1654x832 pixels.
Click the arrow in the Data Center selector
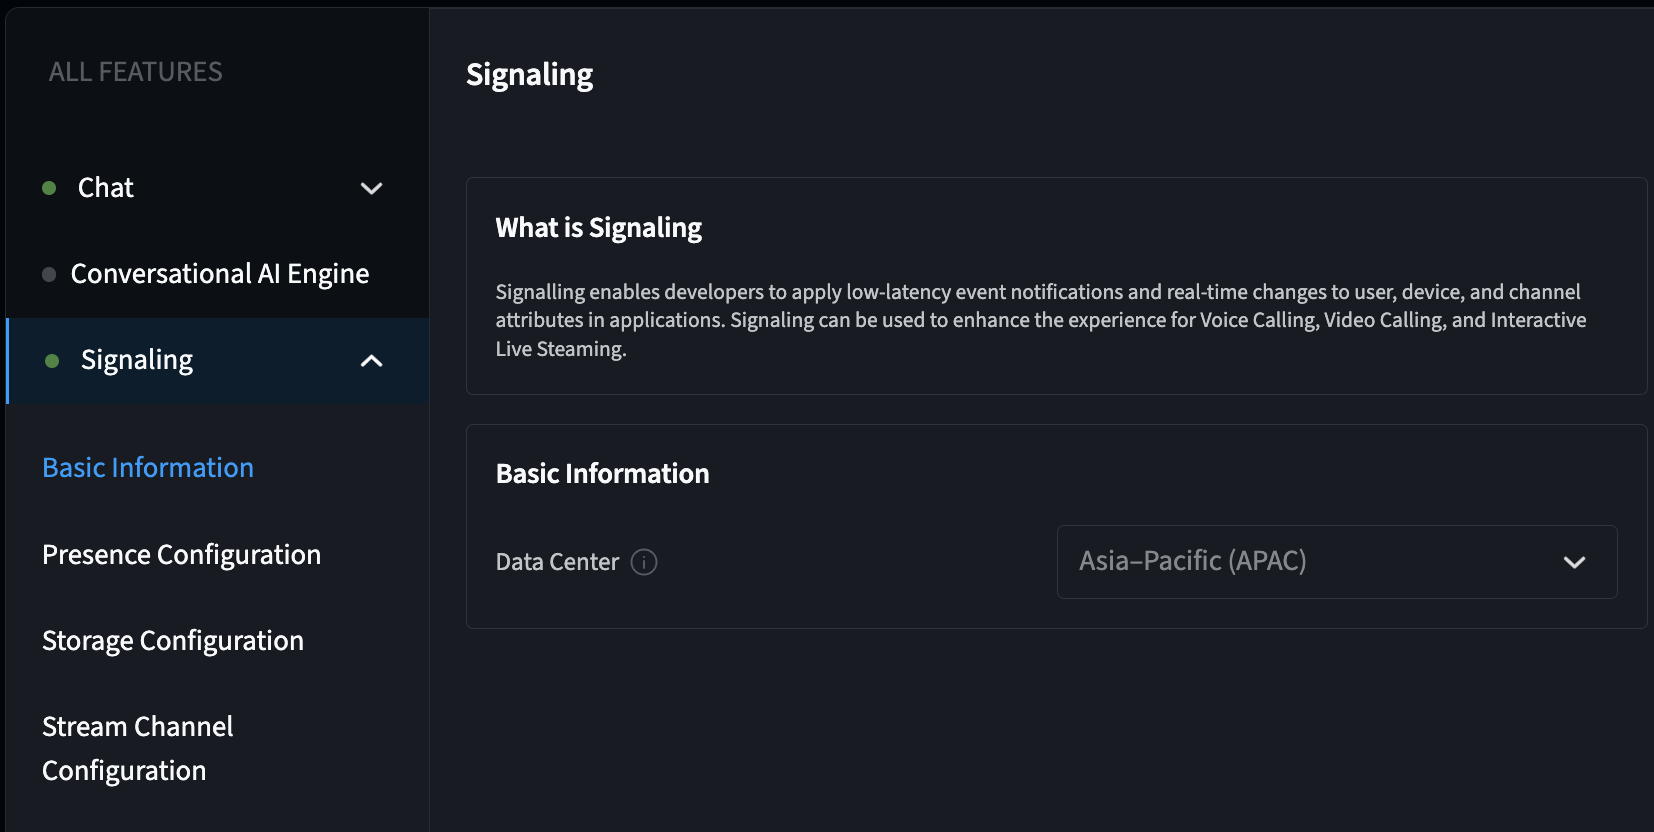click(x=1574, y=562)
